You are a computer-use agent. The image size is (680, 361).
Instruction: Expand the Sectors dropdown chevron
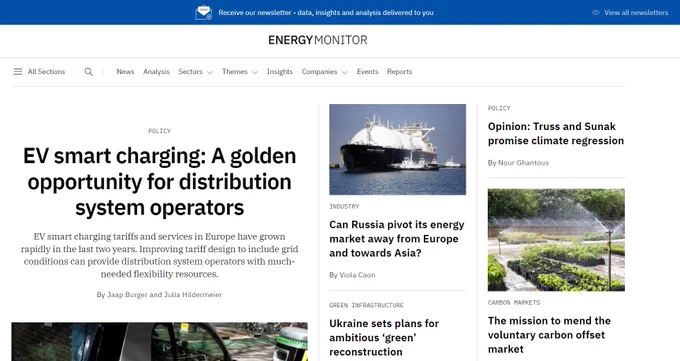pyautogui.click(x=210, y=72)
